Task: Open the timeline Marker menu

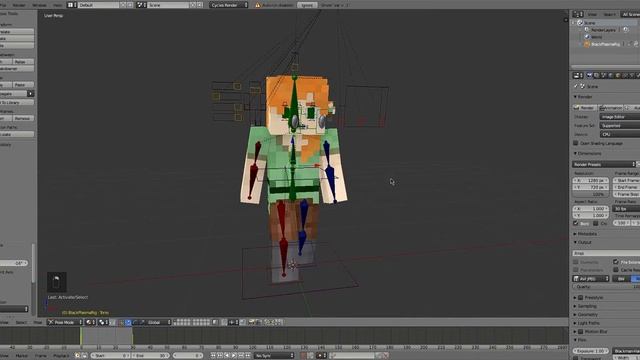Action: (22, 356)
